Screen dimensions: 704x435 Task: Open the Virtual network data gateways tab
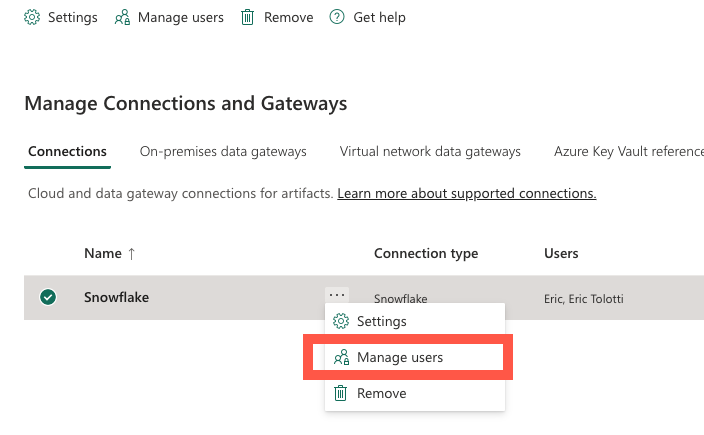(430, 152)
